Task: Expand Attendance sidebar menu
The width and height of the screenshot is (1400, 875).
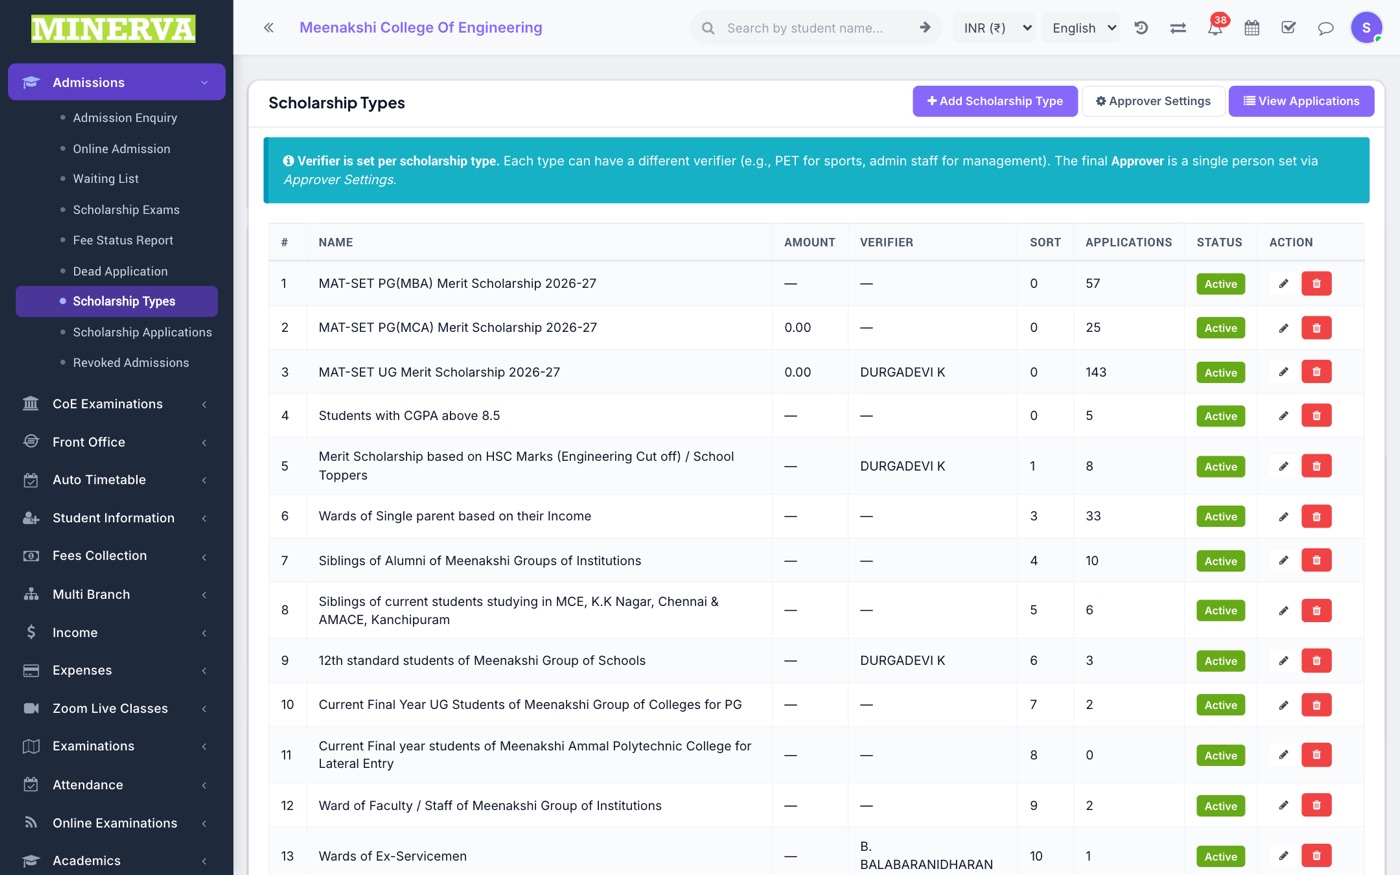Action: pyautogui.click(x=117, y=785)
